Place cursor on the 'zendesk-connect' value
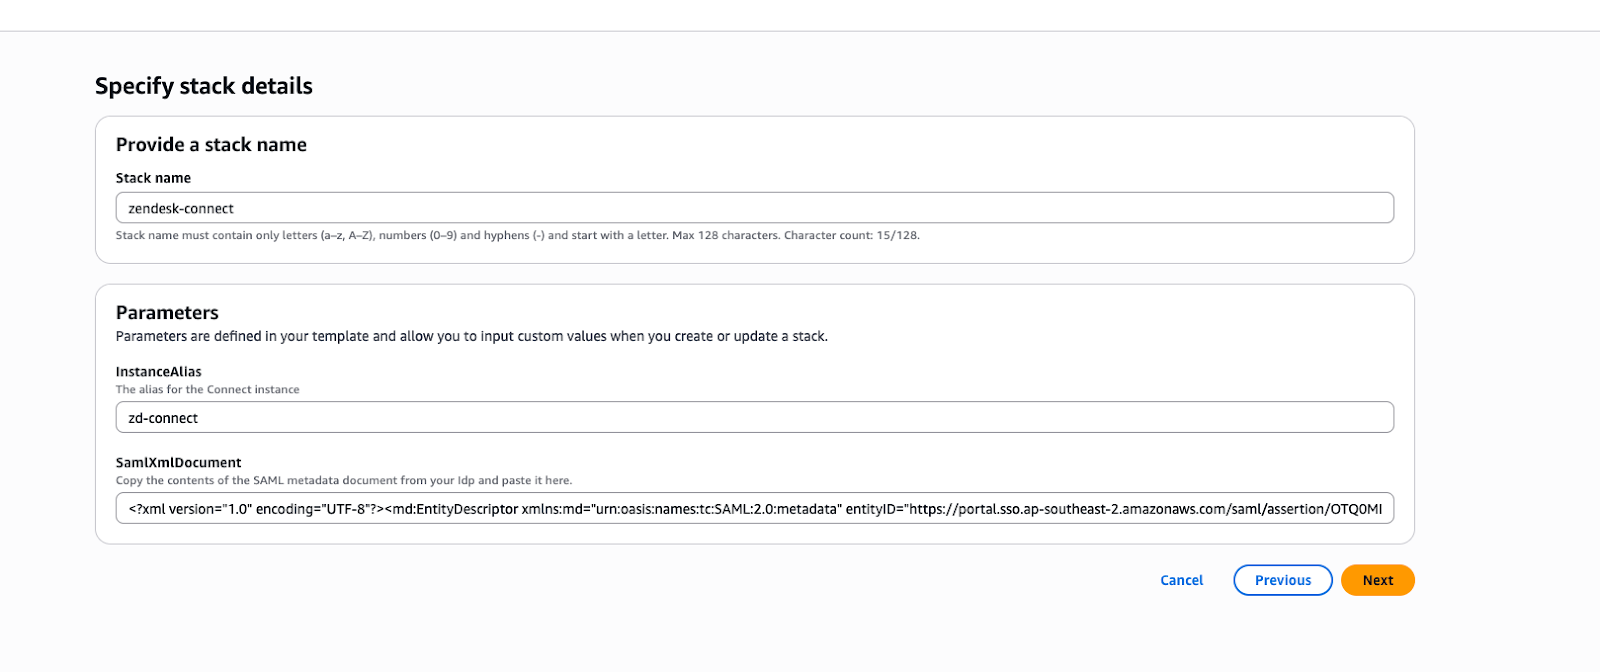 [181, 209]
